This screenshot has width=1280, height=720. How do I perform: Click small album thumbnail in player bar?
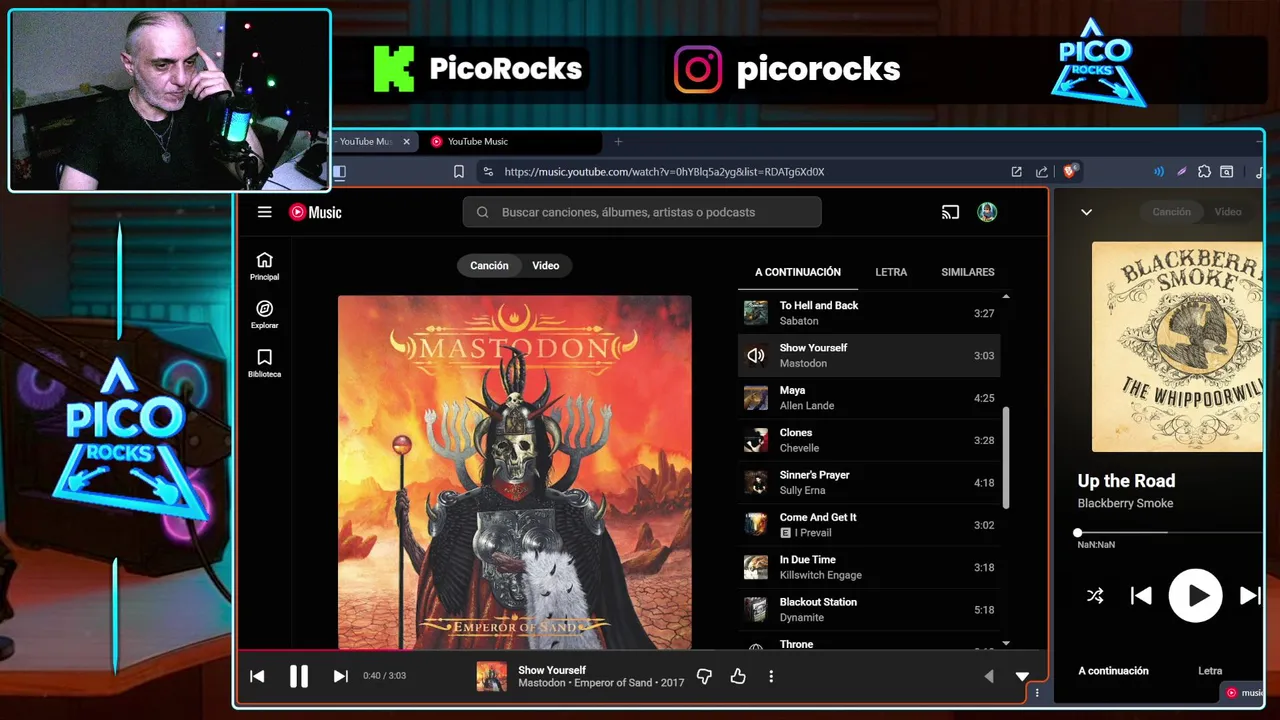click(x=491, y=677)
